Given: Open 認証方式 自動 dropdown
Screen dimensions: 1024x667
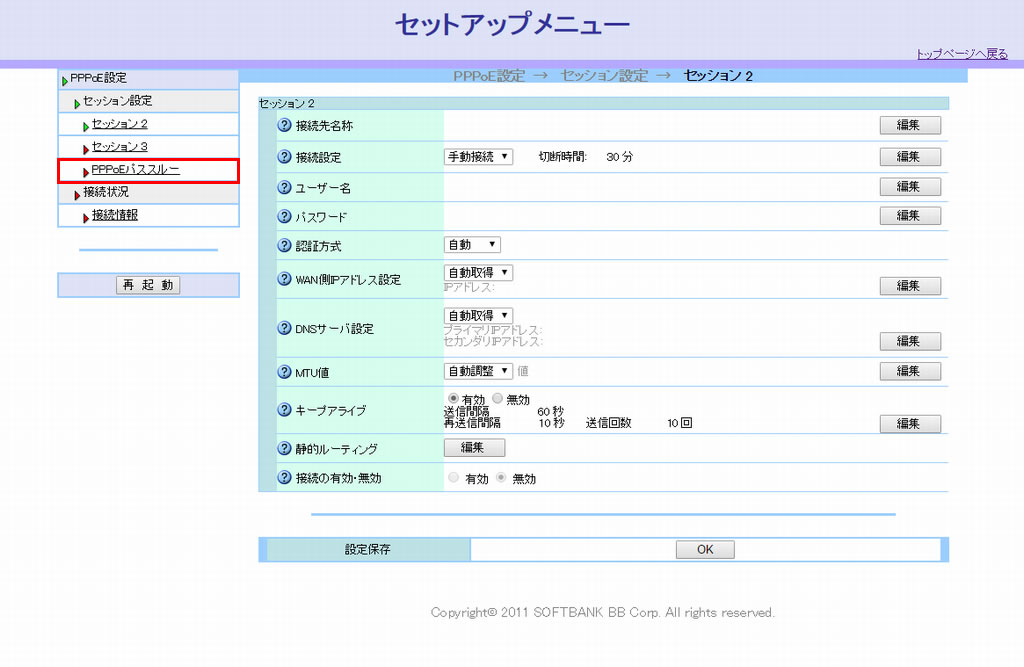Looking at the screenshot, I should tap(472, 245).
